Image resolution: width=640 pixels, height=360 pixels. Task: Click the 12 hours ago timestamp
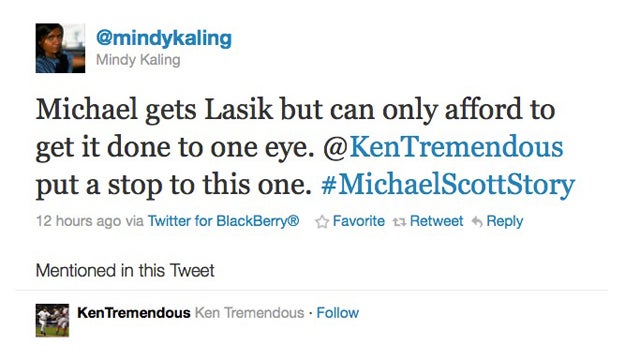[78, 221]
